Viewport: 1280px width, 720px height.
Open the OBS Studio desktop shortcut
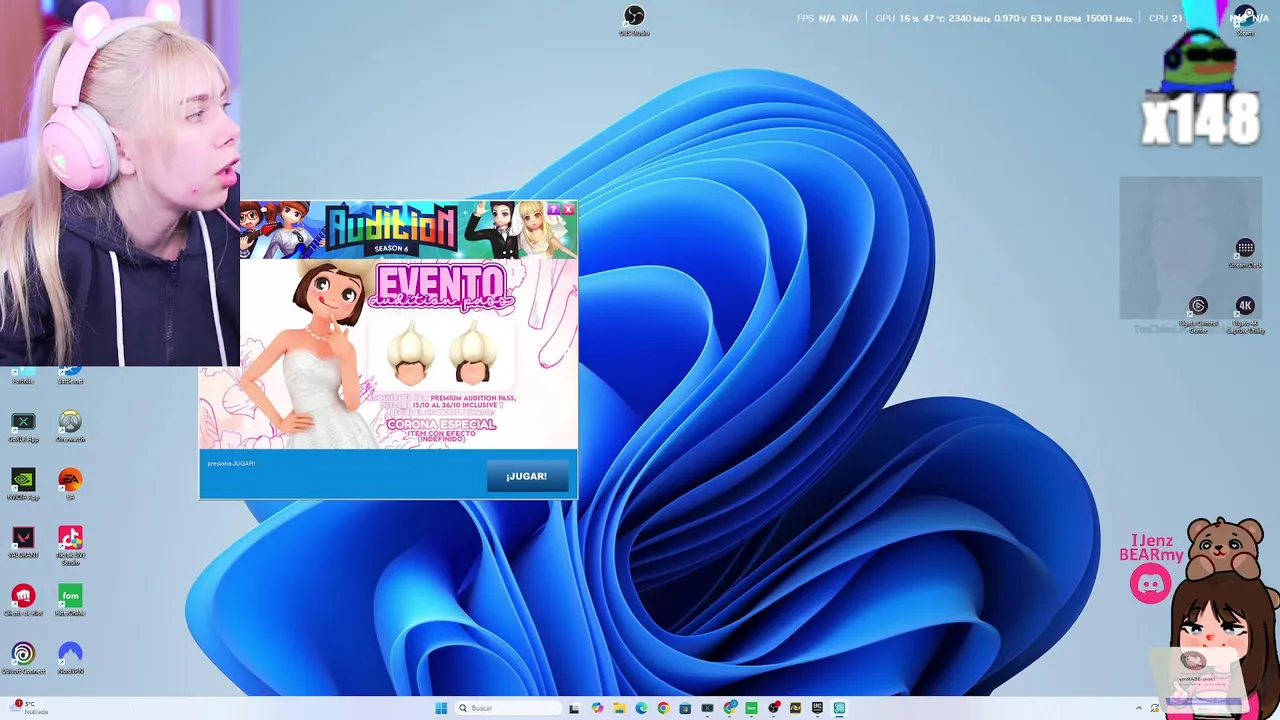pyautogui.click(x=634, y=20)
